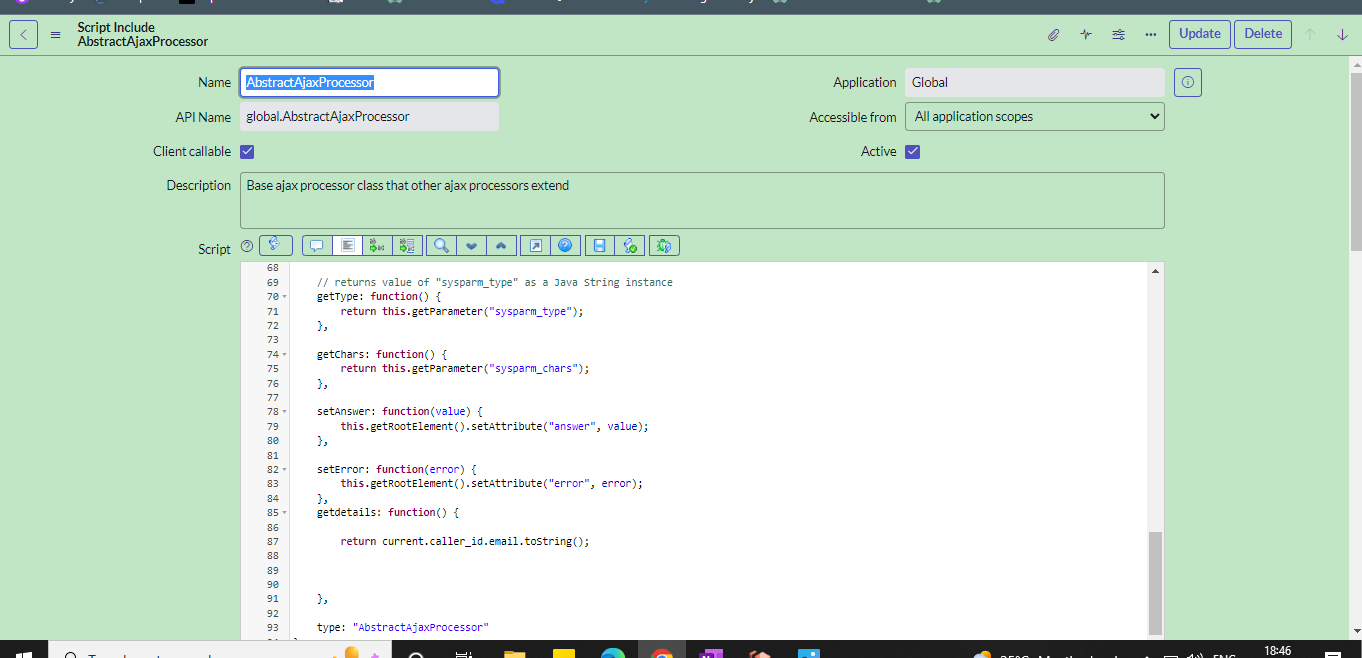Viewport: 1362px width, 658px height.
Task: Toggle the Active checkbox
Action: 912,152
